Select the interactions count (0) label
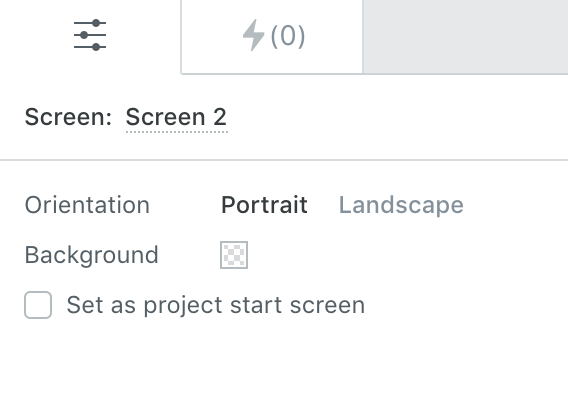This screenshot has height=393, width=568. pos(288,36)
